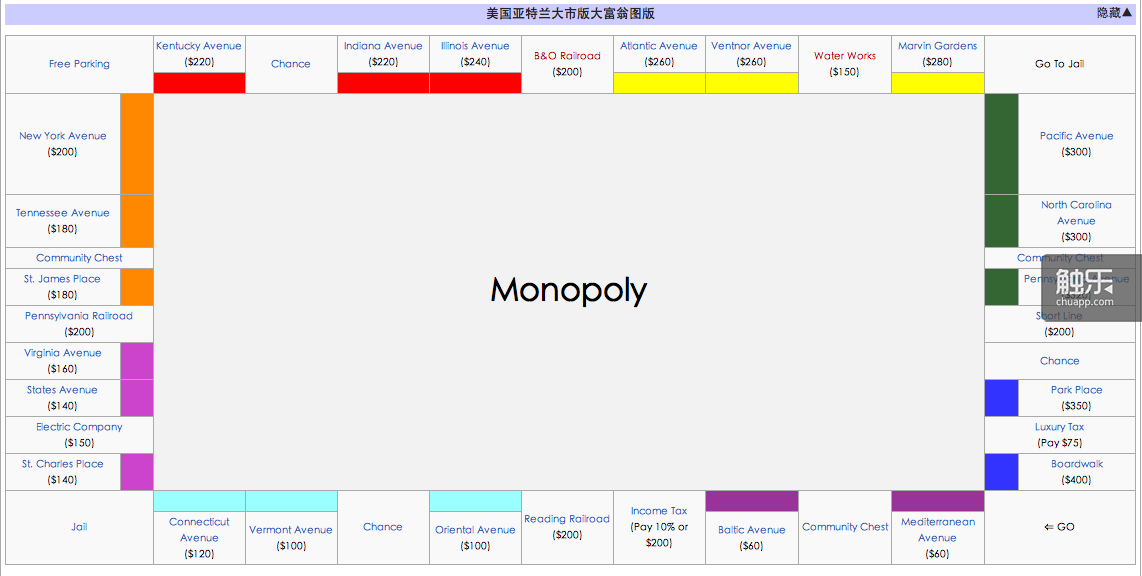Click the red swatch under Kentucky Avenue

pos(200,83)
